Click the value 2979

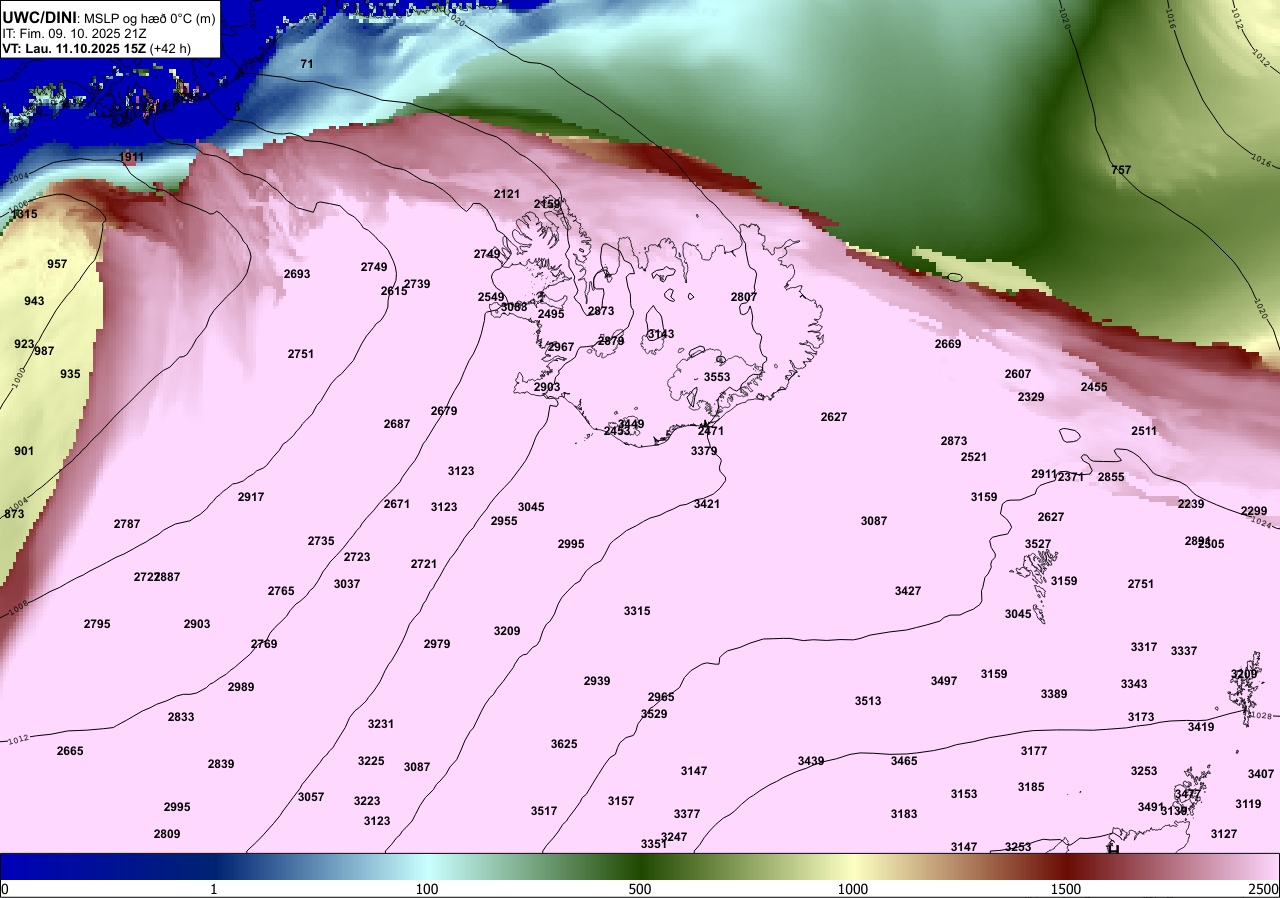click(x=437, y=644)
